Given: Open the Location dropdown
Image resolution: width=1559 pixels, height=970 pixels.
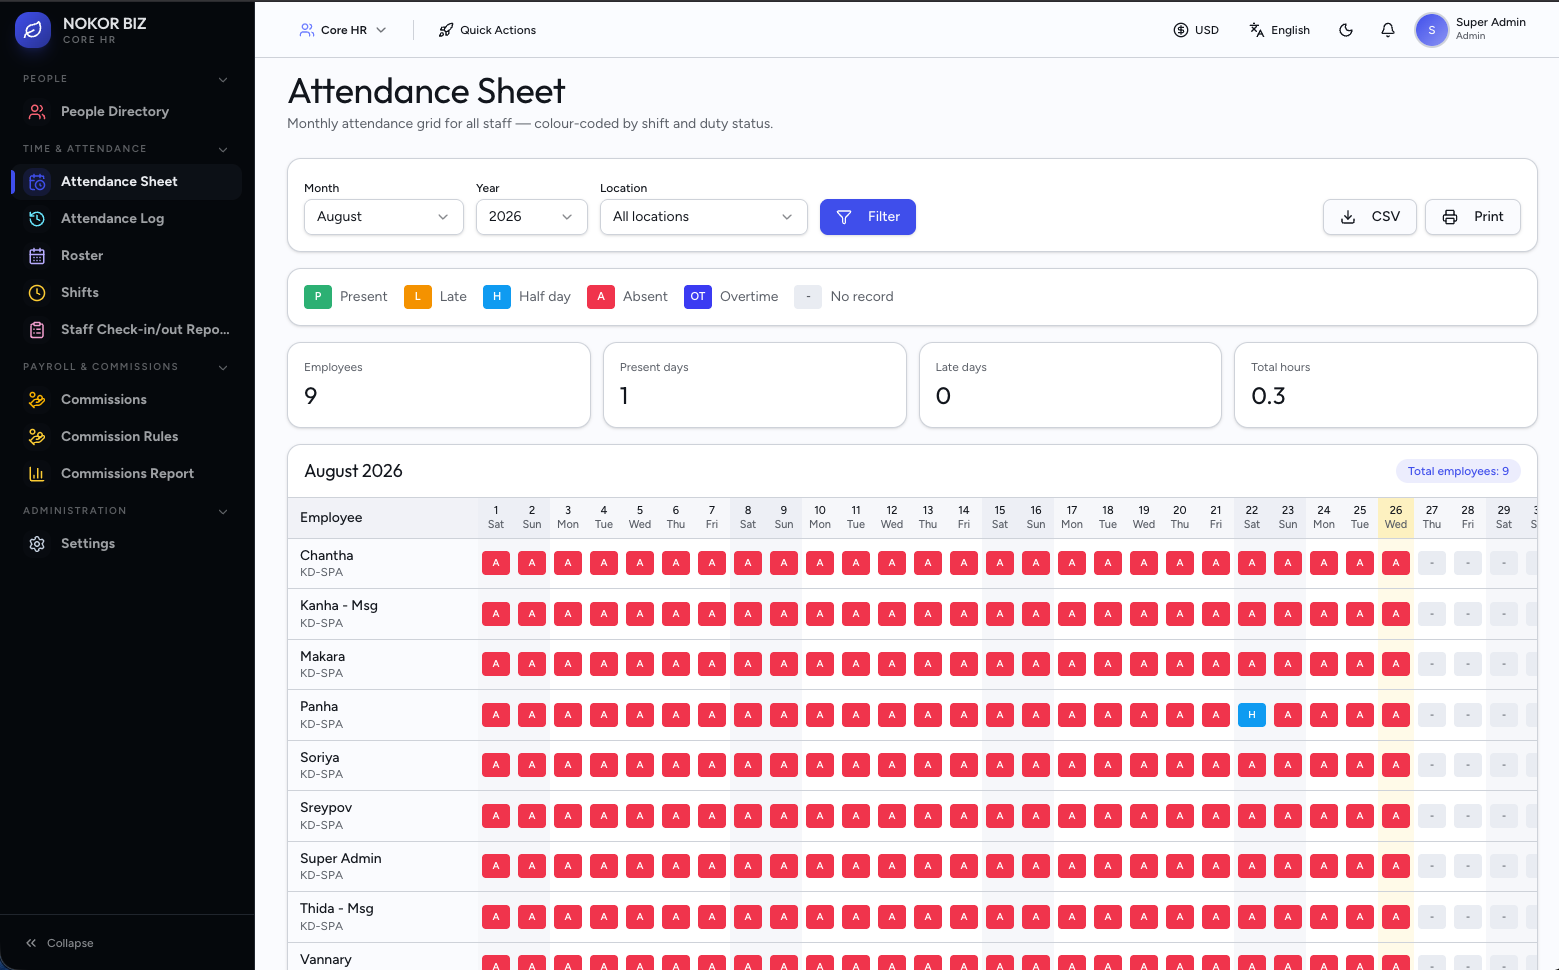Looking at the screenshot, I should pos(704,217).
